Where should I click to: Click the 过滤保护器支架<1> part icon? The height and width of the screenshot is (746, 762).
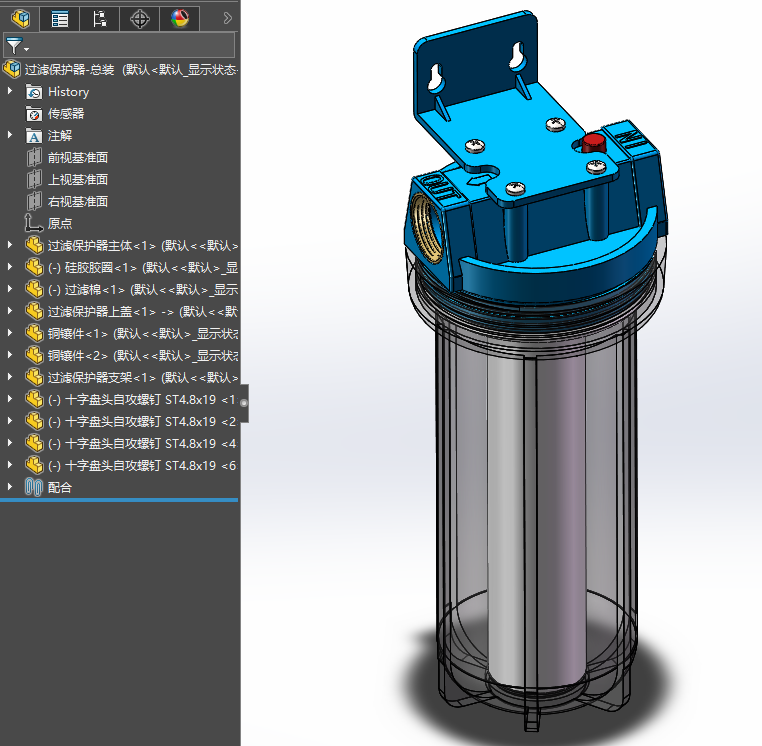[34, 377]
